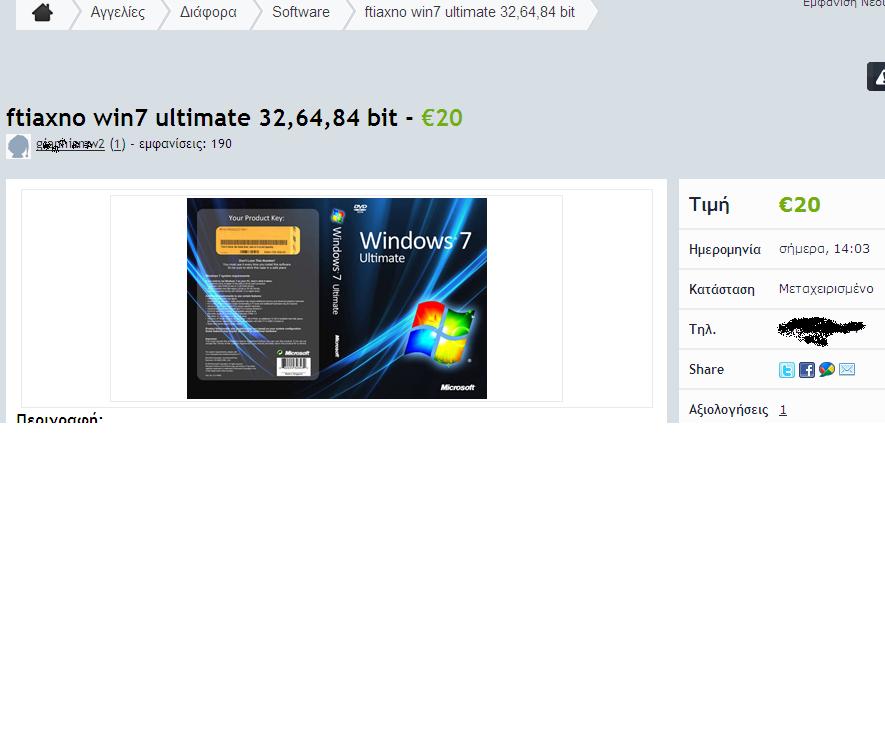Viewport: 885px width, 748px height.
Task: Click the condition value 'Μεταχειρισμένο'
Action: pyautogui.click(x=826, y=288)
